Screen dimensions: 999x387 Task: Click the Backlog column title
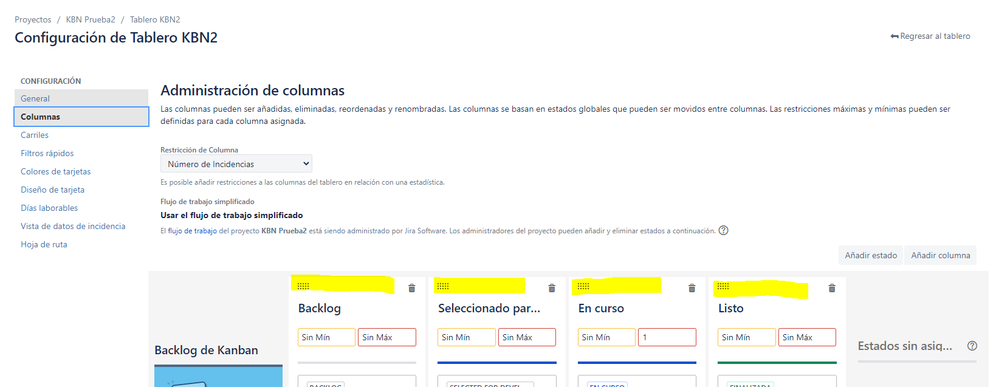319,309
